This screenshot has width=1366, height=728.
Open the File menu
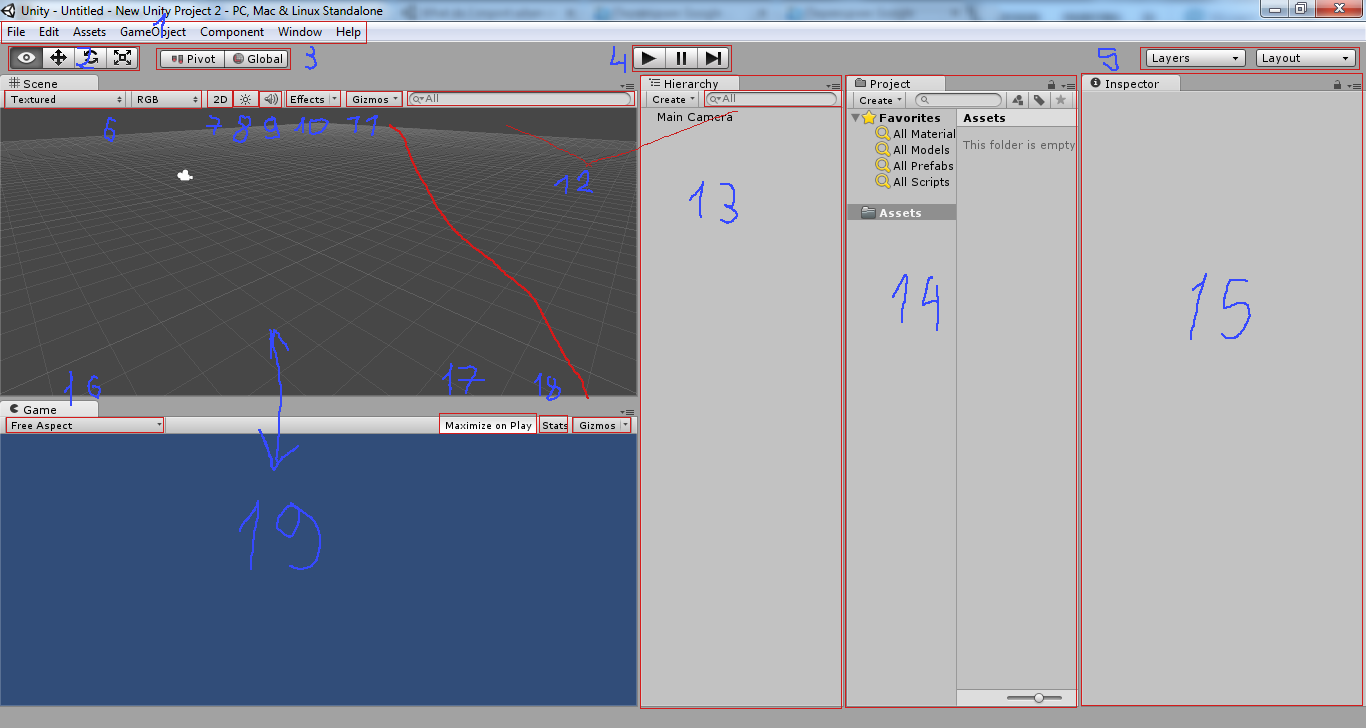[16, 32]
